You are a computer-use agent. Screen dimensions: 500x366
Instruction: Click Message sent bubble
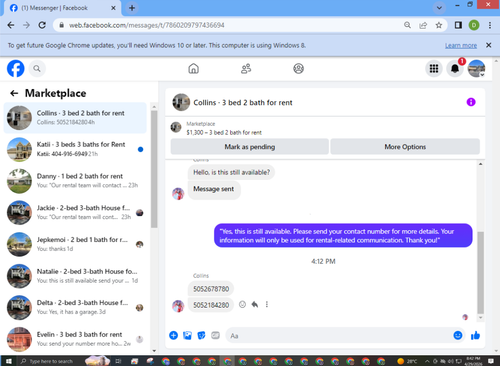tap(214, 189)
